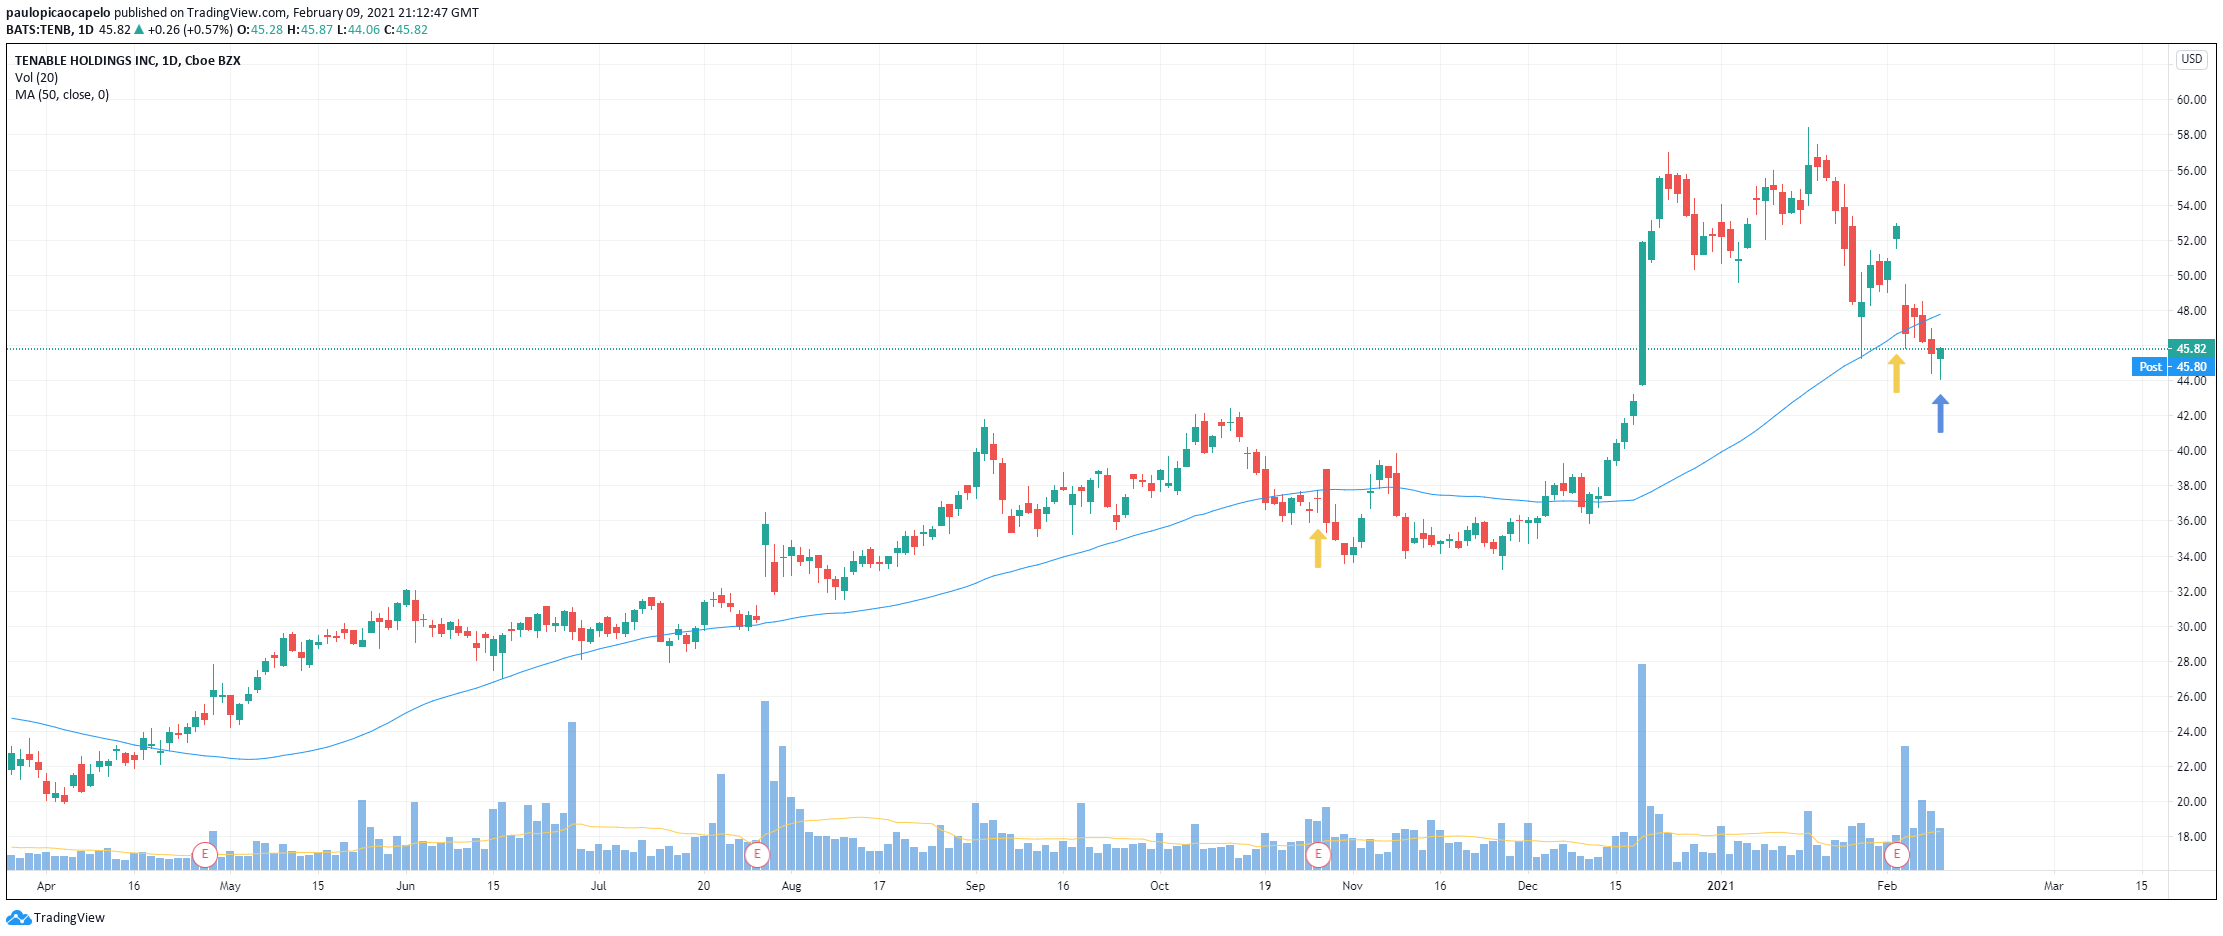Click the Feb date axis label
This screenshot has width=2223, height=936.
(x=1887, y=886)
